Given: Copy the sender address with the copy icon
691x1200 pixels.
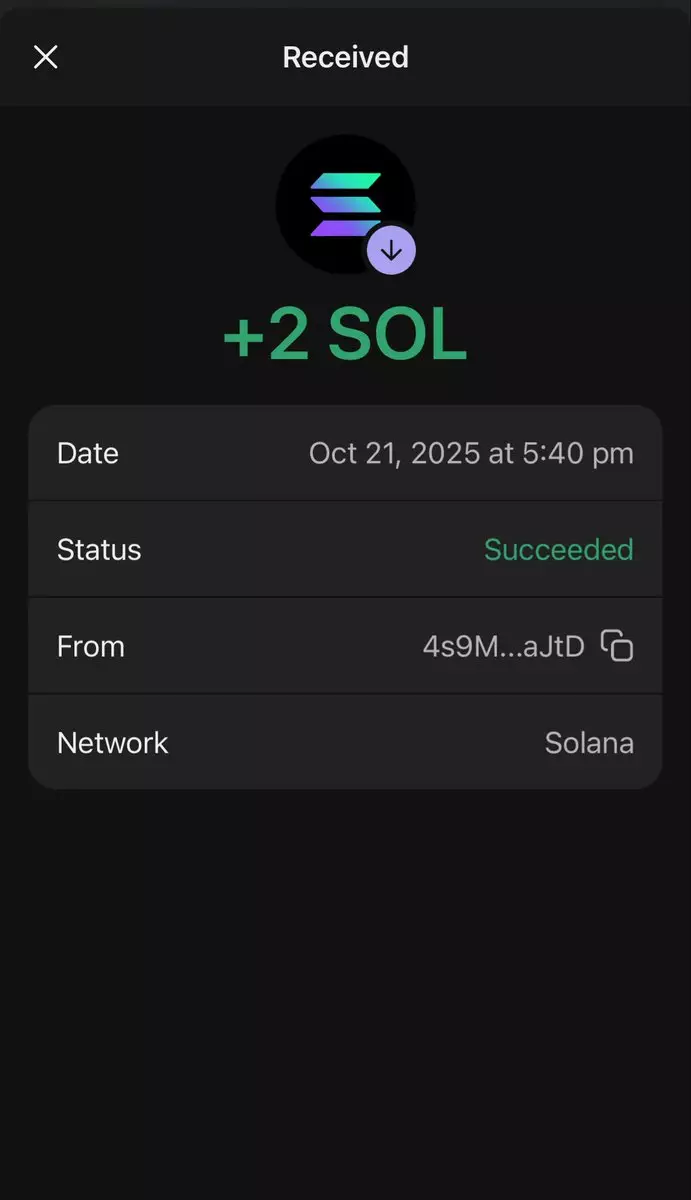Looking at the screenshot, I should 617,646.
